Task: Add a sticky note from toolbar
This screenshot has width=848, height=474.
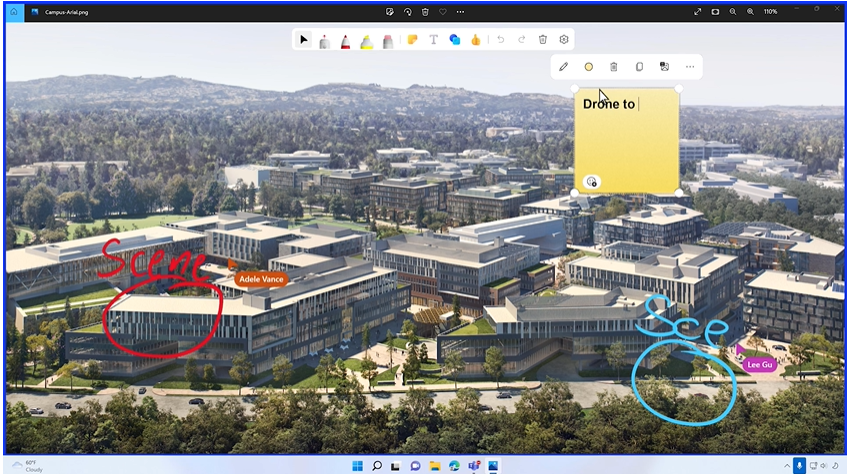Action: [x=411, y=40]
